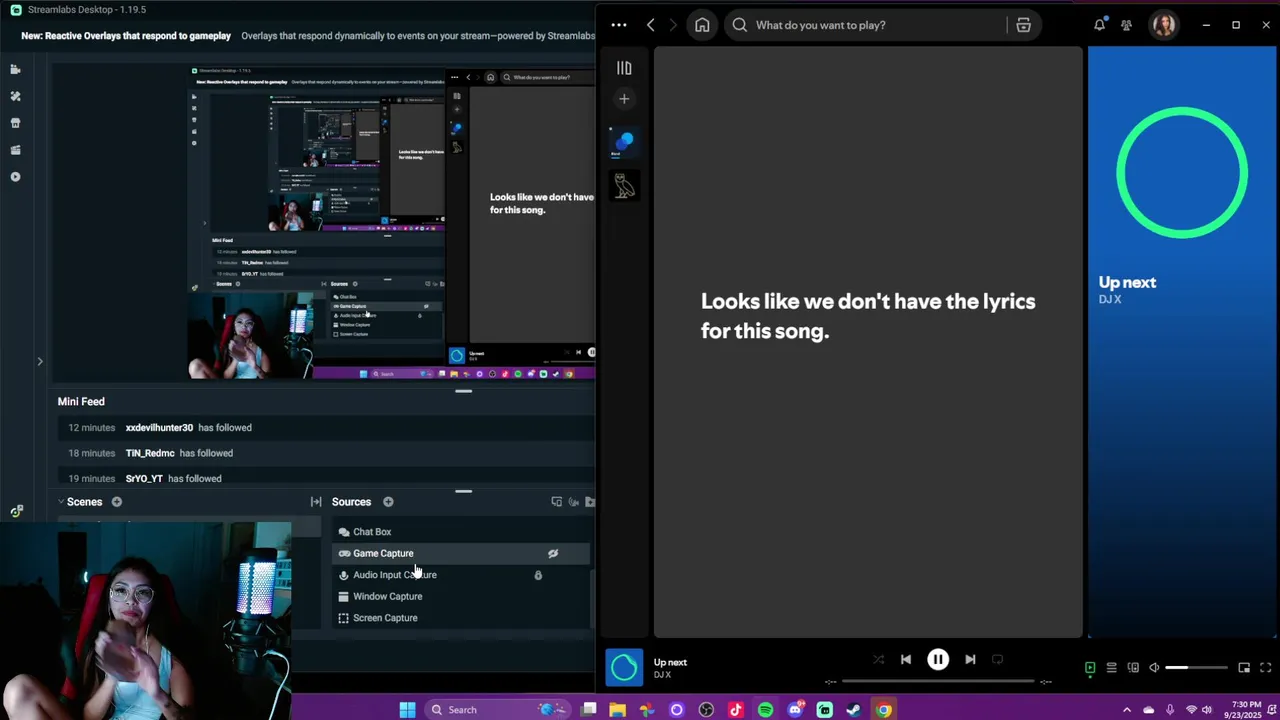Click Spotify song progress bar

938,682
